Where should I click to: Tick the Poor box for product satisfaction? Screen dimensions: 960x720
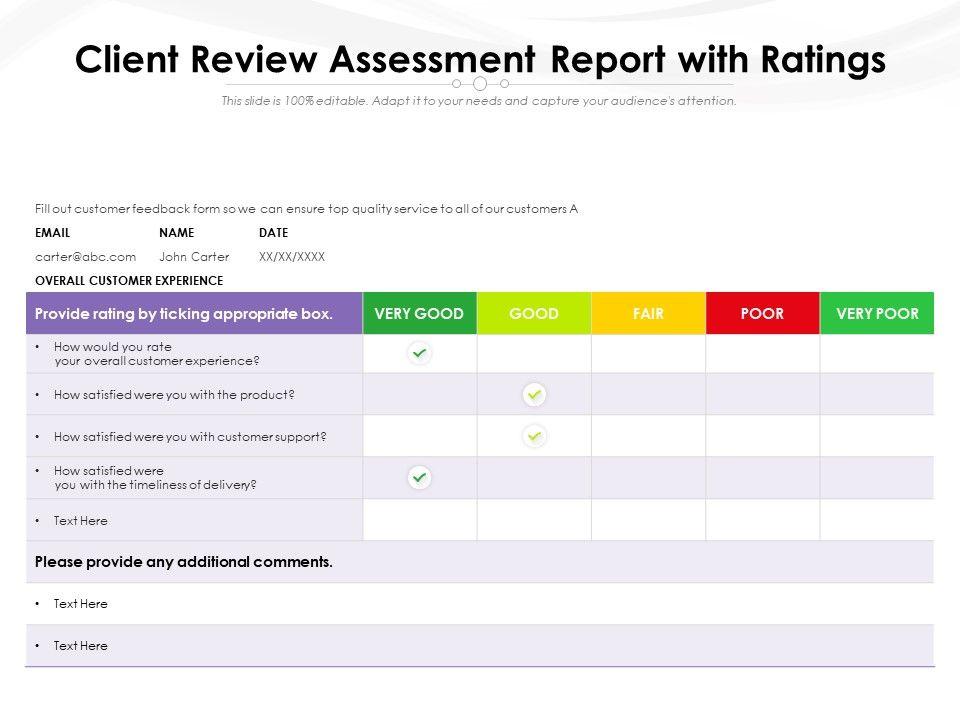click(x=762, y=395)
